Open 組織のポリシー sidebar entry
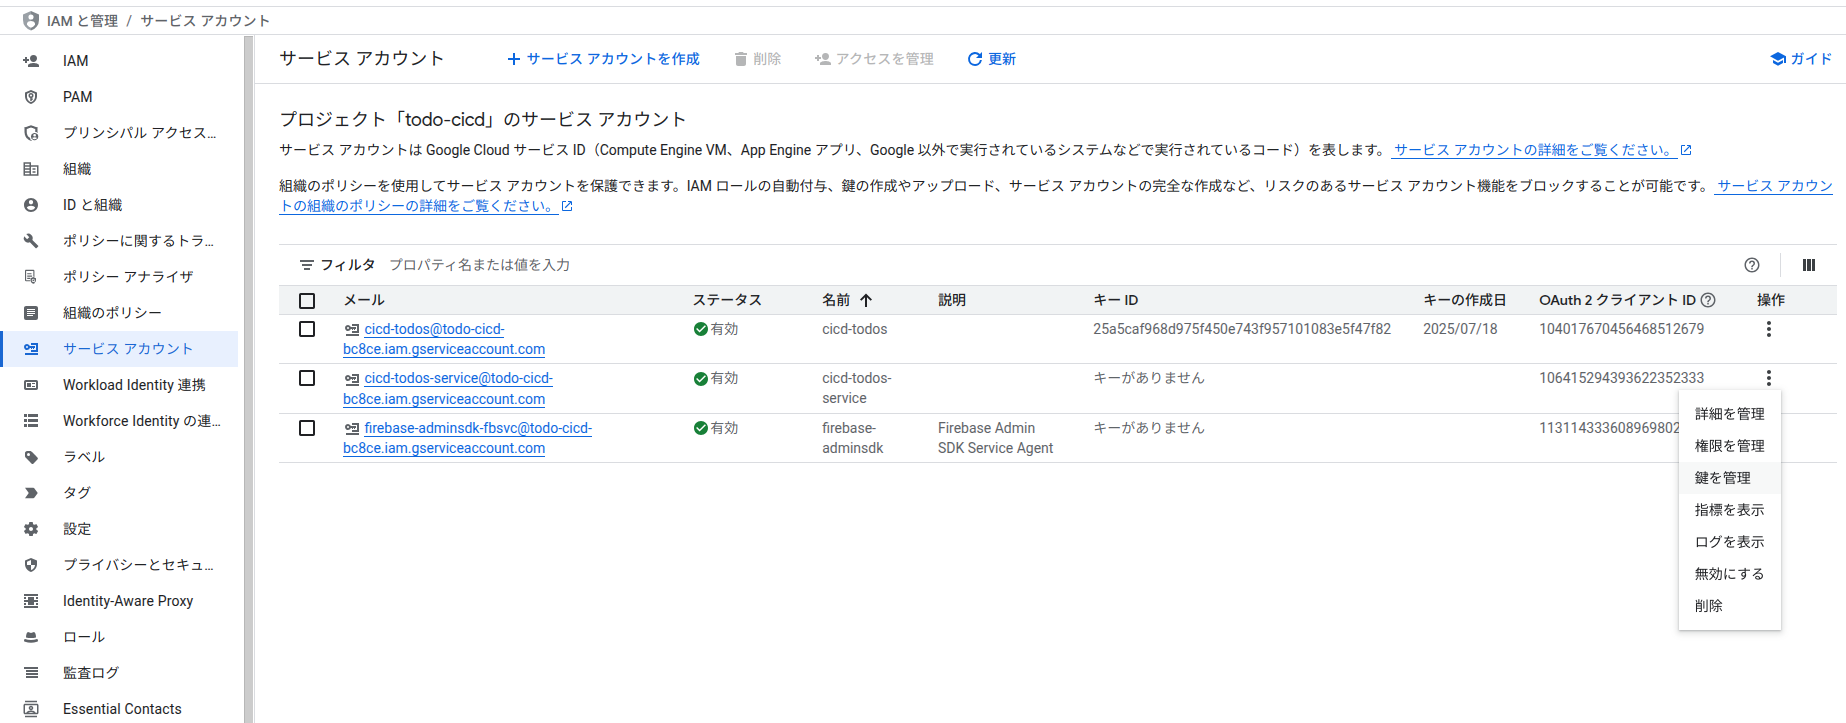Image resolution: width=1846 pixels, height=723 pixels. click(120, 313)
